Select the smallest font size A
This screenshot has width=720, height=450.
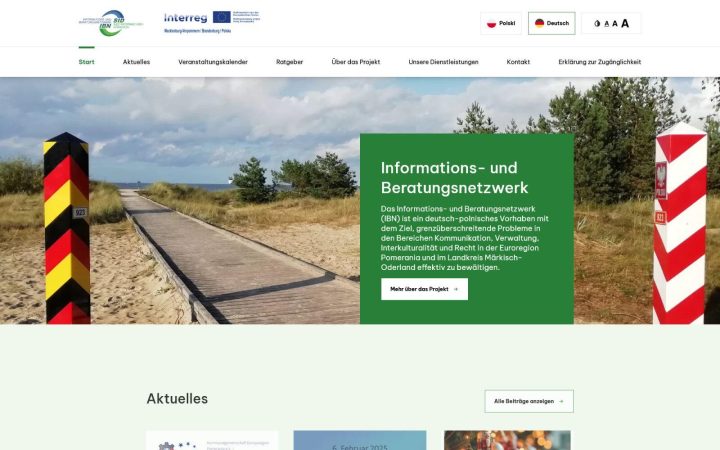click(607, 23)
